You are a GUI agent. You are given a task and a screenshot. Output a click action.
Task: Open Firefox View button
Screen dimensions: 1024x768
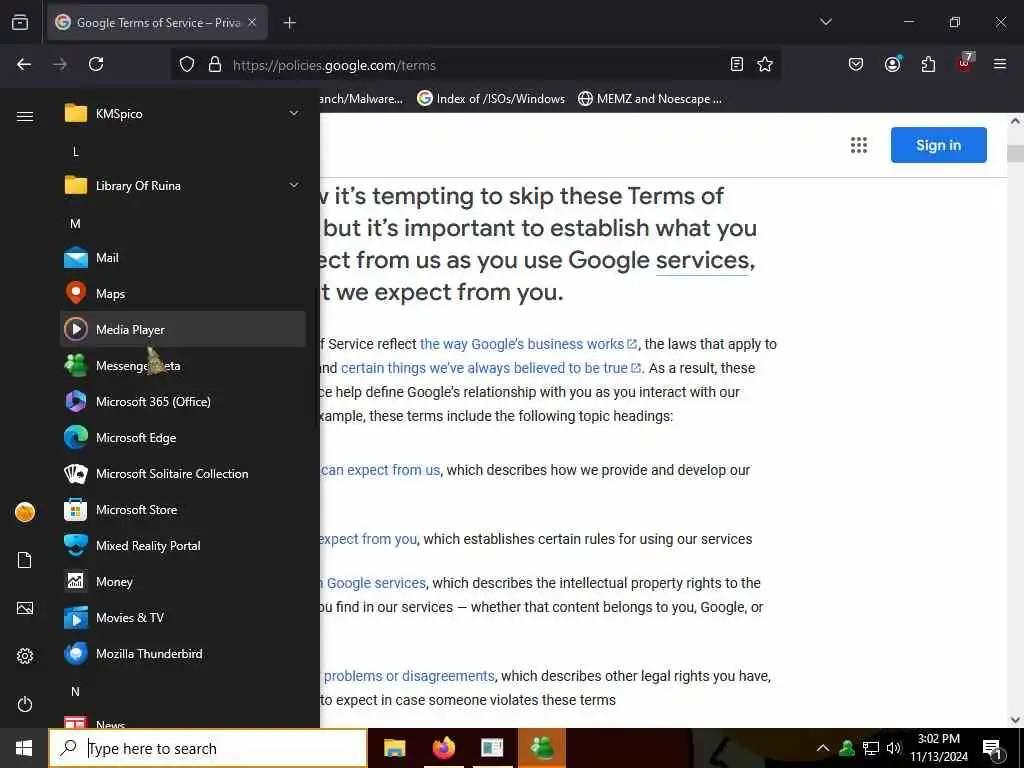coord(20,22)
